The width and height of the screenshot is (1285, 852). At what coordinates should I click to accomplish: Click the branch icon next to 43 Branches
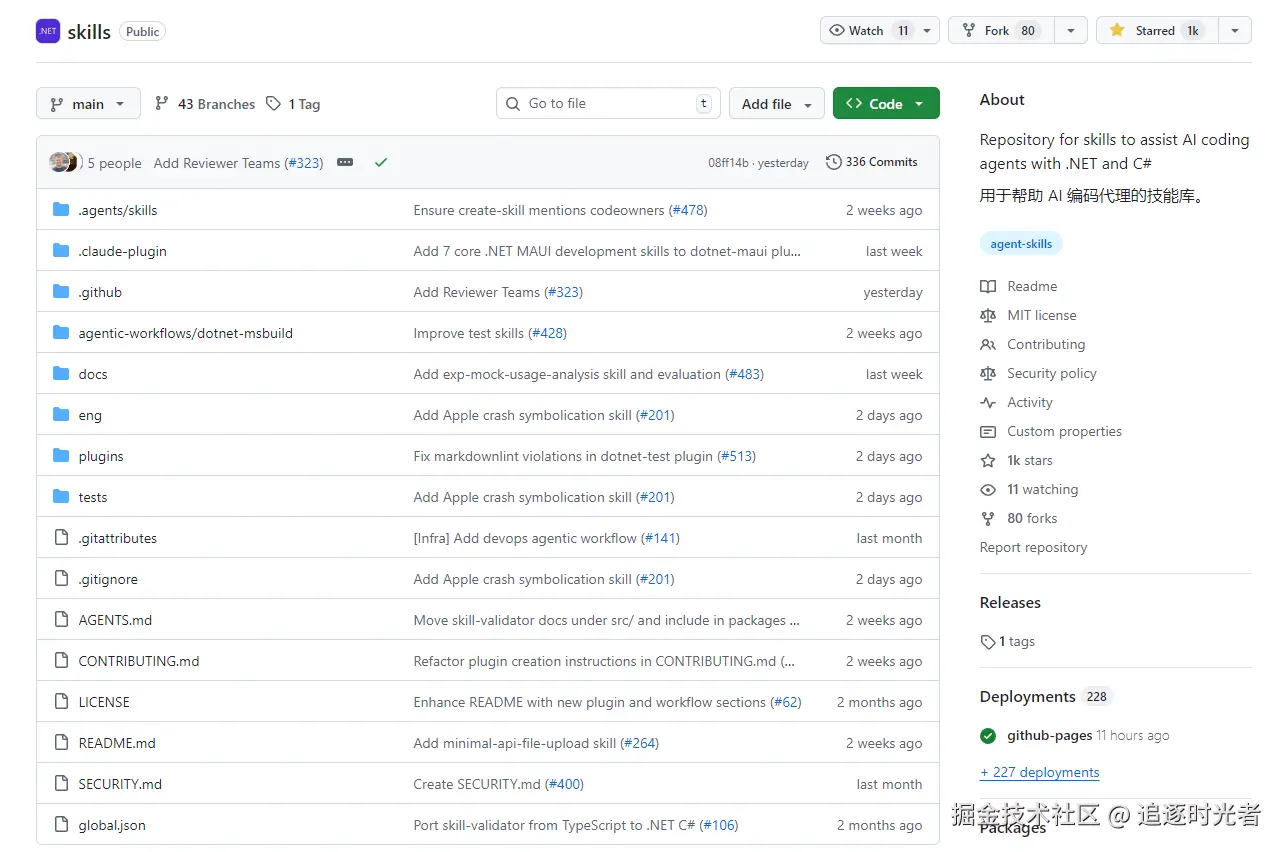pos(162,103)
